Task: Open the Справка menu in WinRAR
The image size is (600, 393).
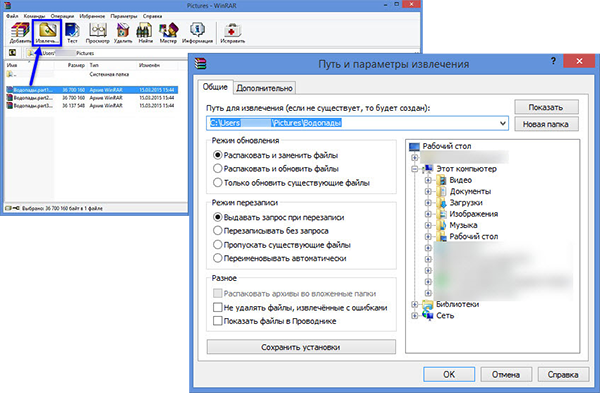Action: [x=152, y=16]
